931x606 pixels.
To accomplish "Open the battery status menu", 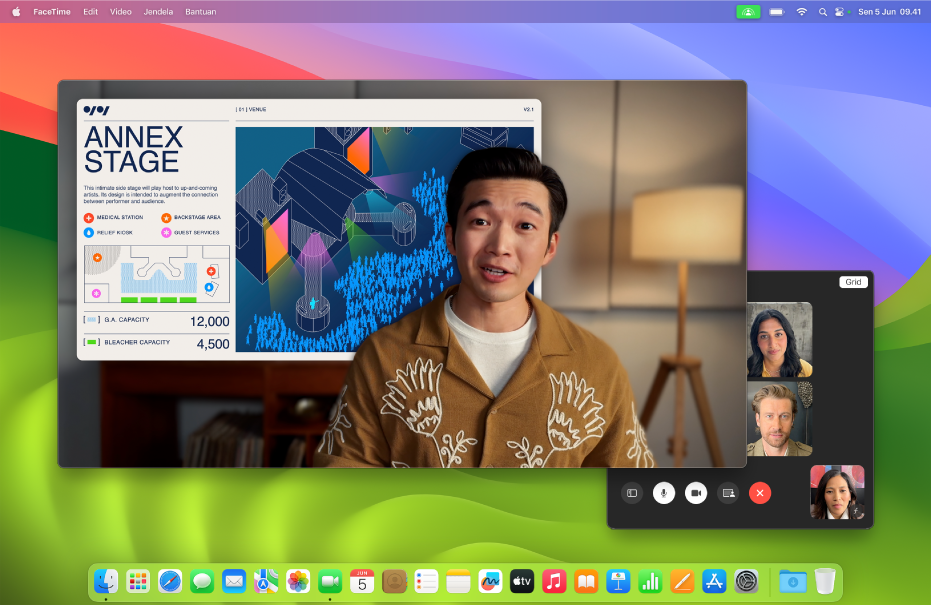I will click(x=776, y=11).
